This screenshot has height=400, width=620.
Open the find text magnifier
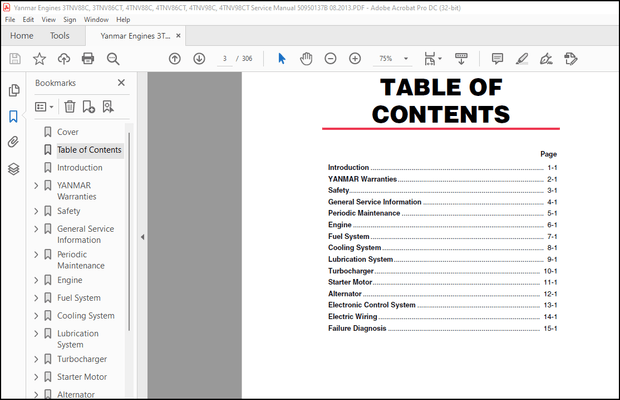point(113,59)
